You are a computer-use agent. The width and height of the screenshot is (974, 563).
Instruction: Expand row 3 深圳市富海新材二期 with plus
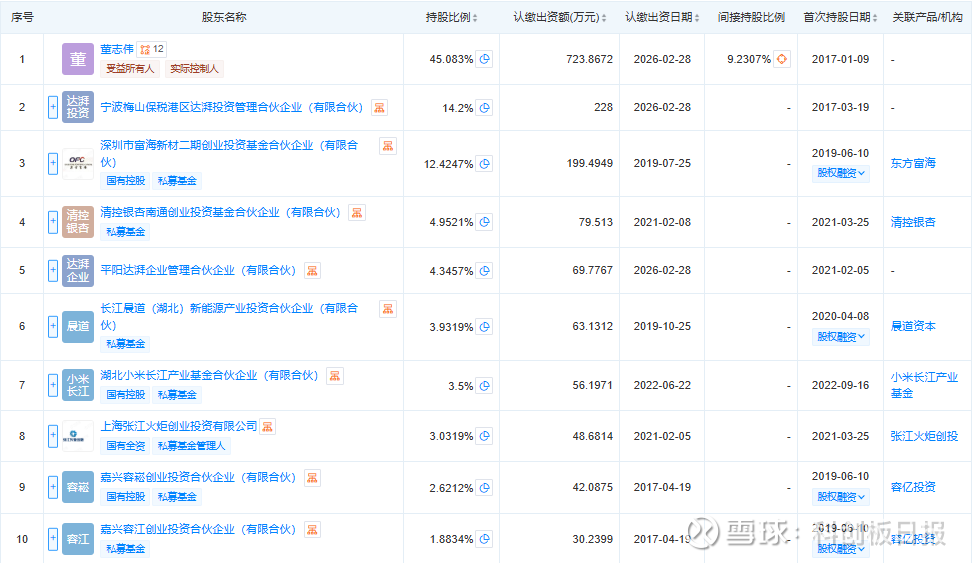click(53, 163)
